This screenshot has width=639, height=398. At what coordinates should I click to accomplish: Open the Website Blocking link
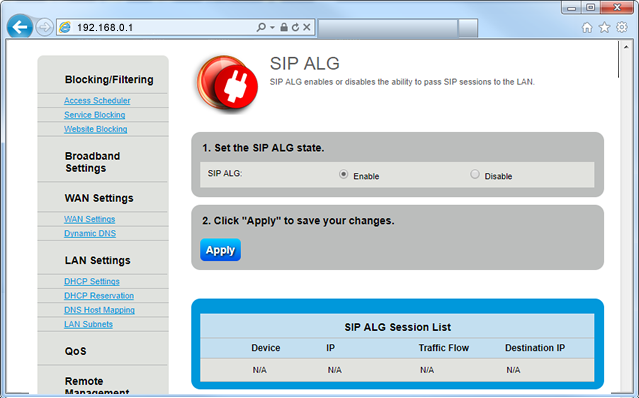tap(95, 129)
